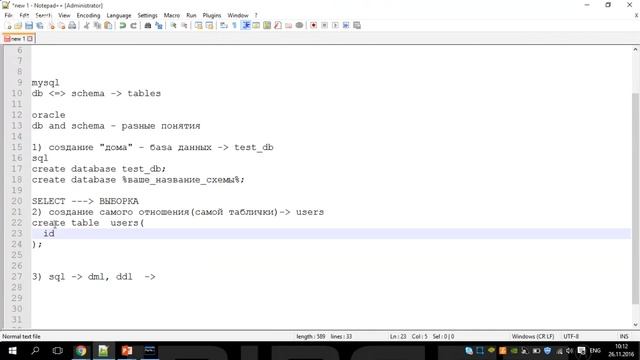Click 'Ln : 23' in the status bar
This screenshot has width=640, height=360.
tap(398, 336)
